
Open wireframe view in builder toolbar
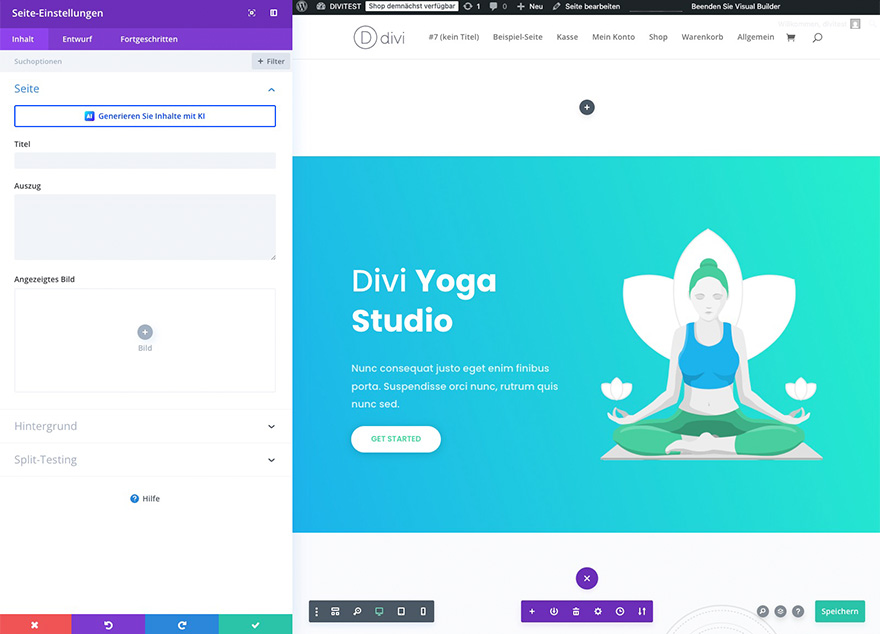(x=336, y=611)
